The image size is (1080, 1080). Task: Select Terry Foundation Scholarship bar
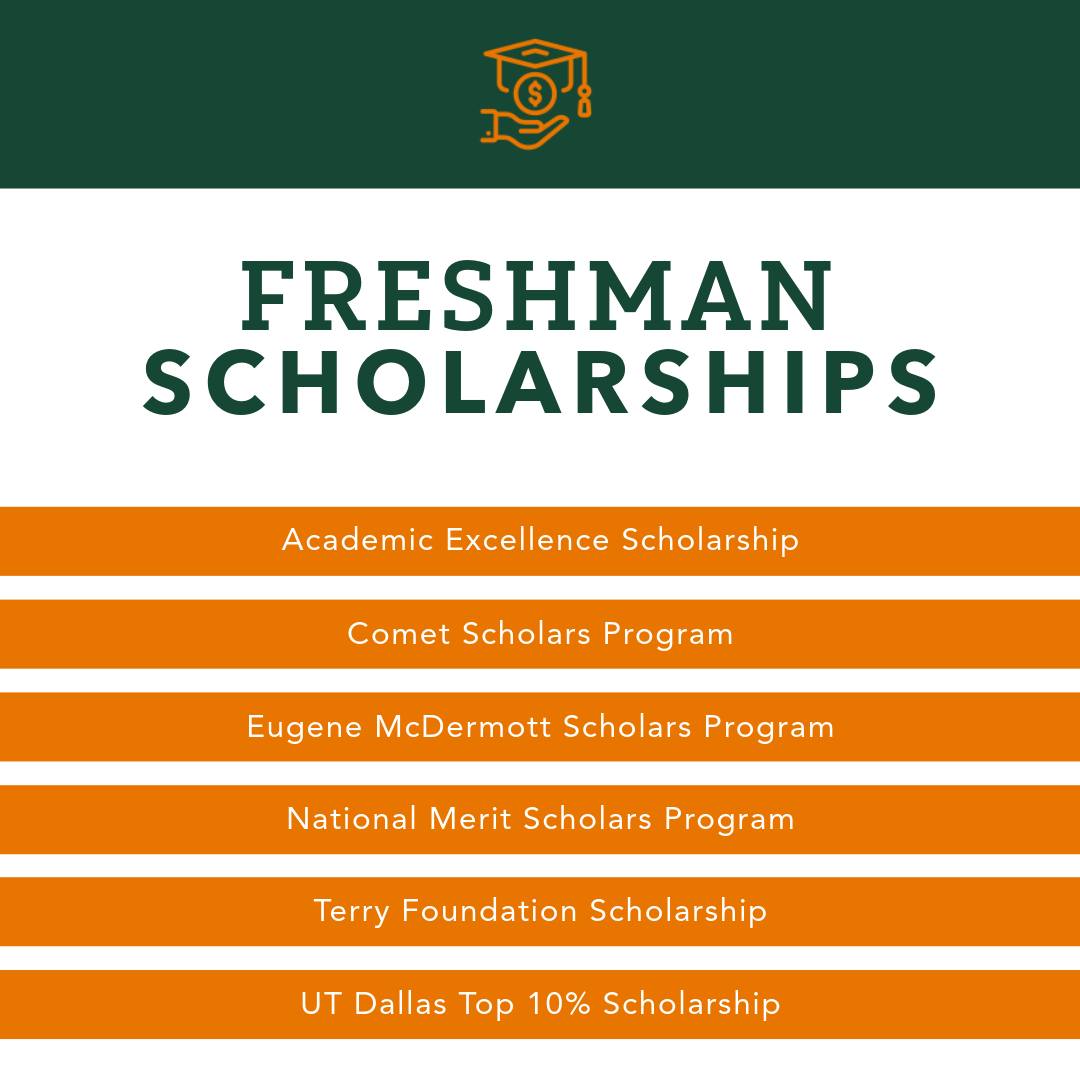[x=540, y=911]
